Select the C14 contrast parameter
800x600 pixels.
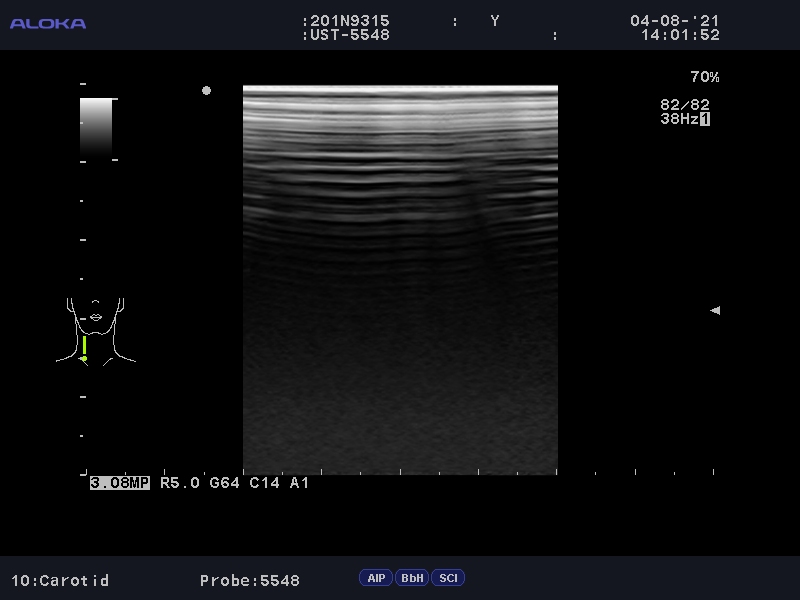[x=264, y=483]
